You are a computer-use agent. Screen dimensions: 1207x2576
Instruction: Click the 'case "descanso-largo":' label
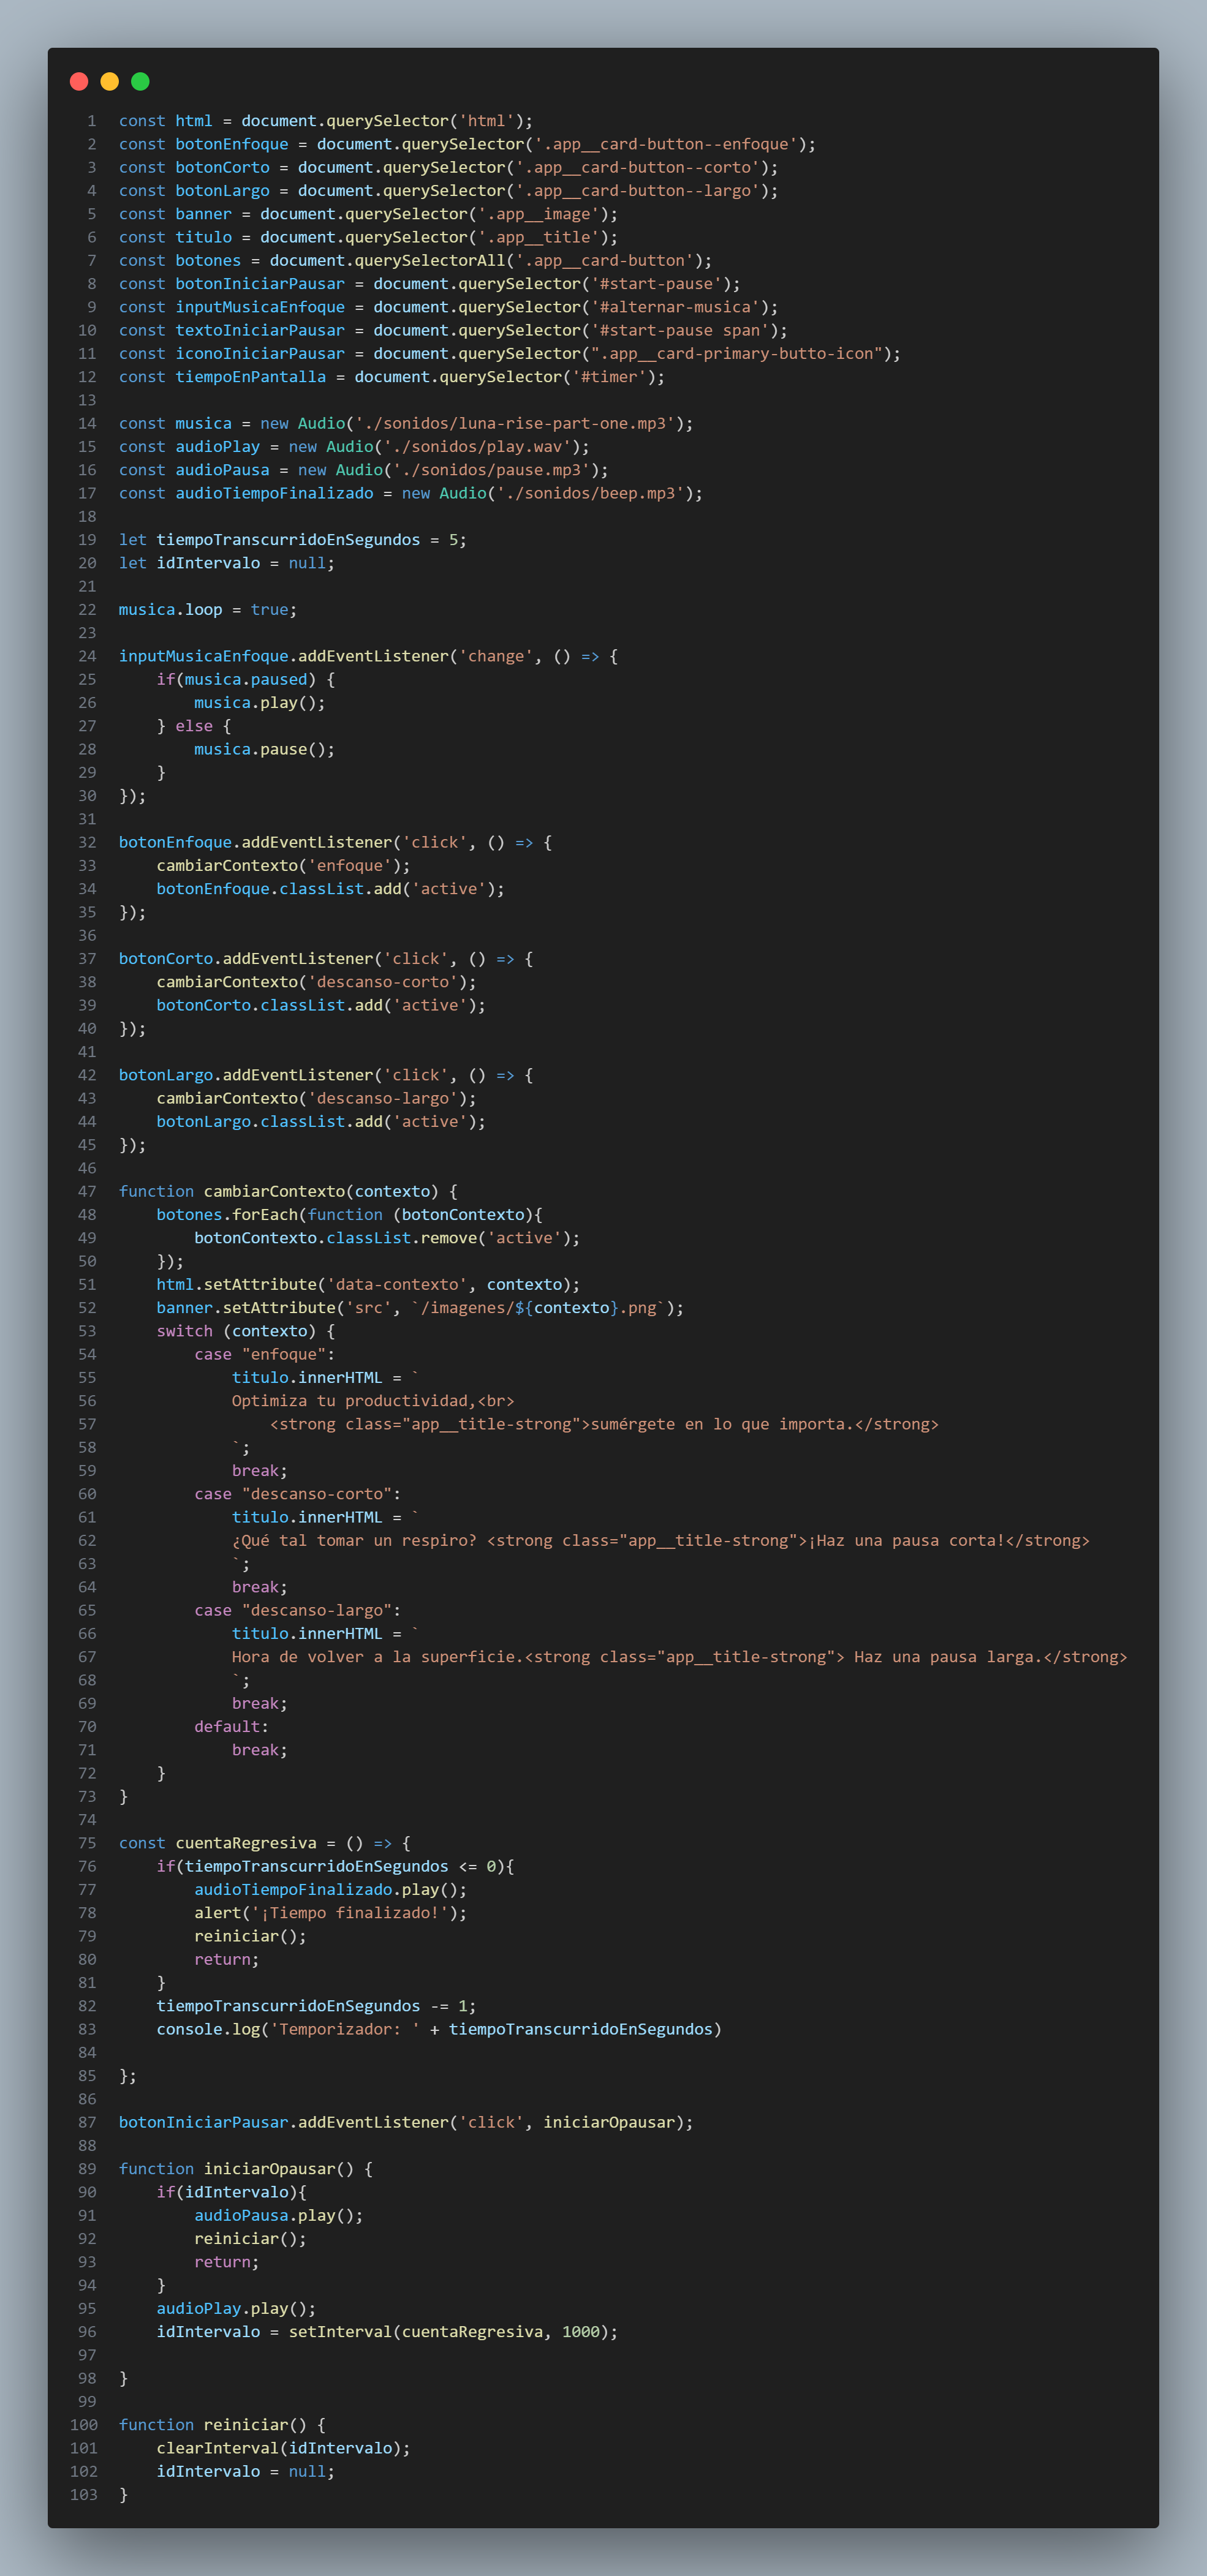pyautogui.click(x=297, y=1610)
